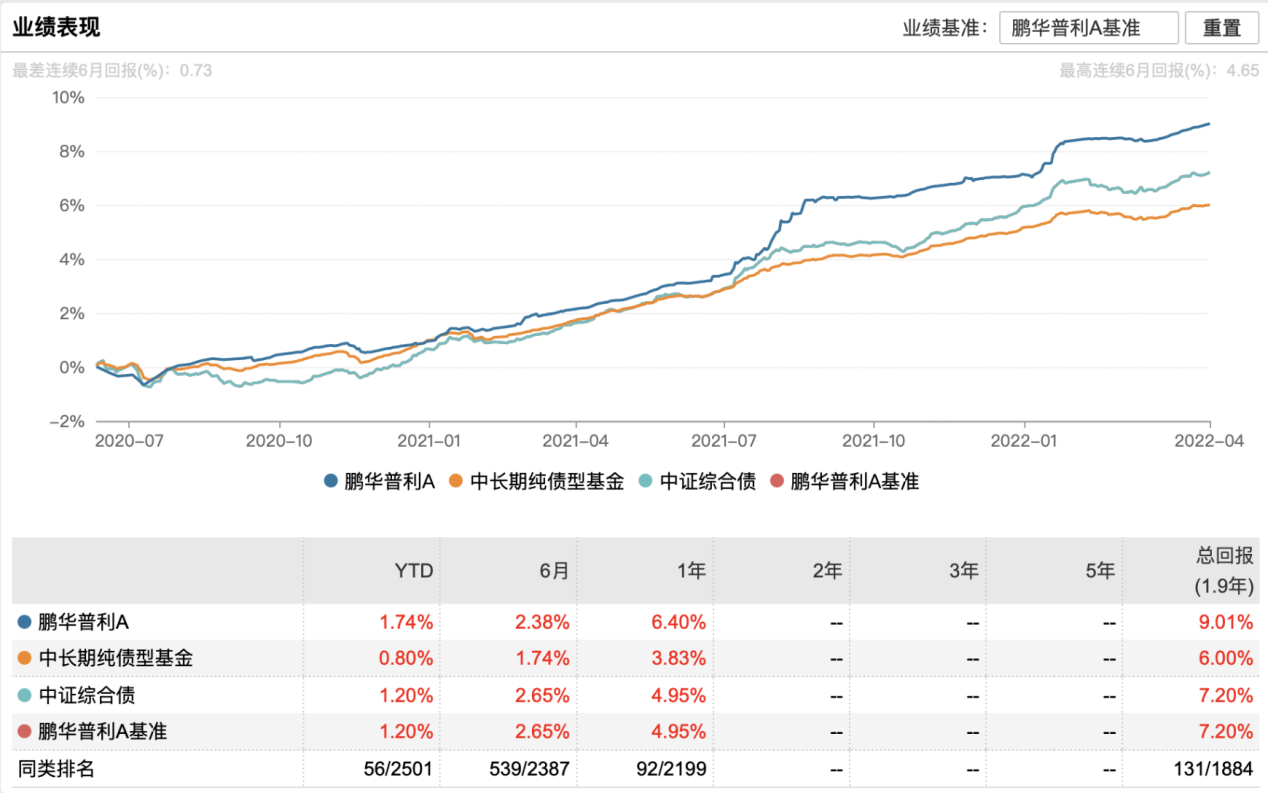Select the YTD column header

415,571
